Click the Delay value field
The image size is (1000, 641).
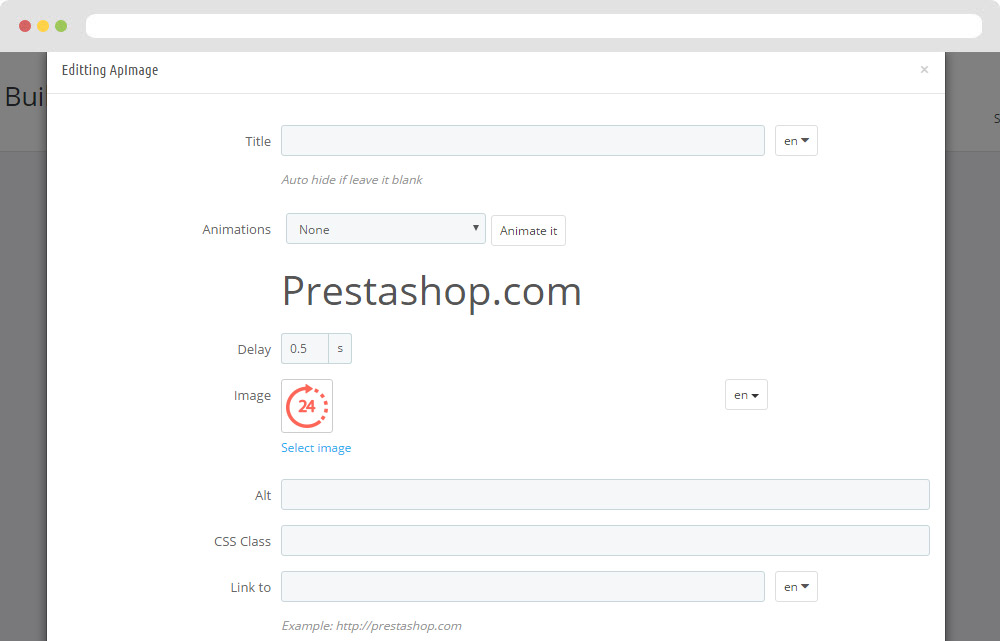[x=305, y=348]
